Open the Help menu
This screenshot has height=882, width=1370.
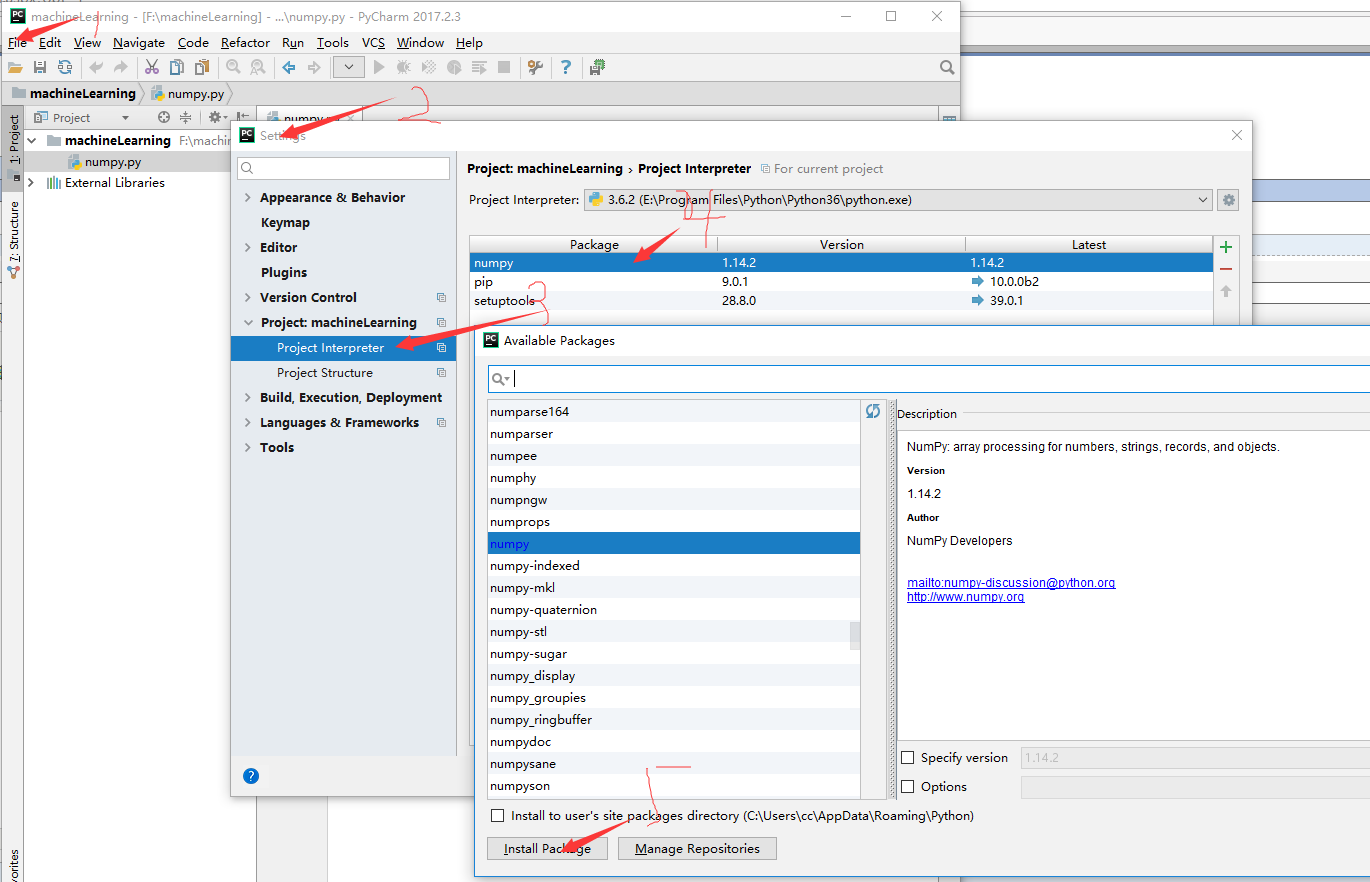pyautogui.click(x=469, y=43)
